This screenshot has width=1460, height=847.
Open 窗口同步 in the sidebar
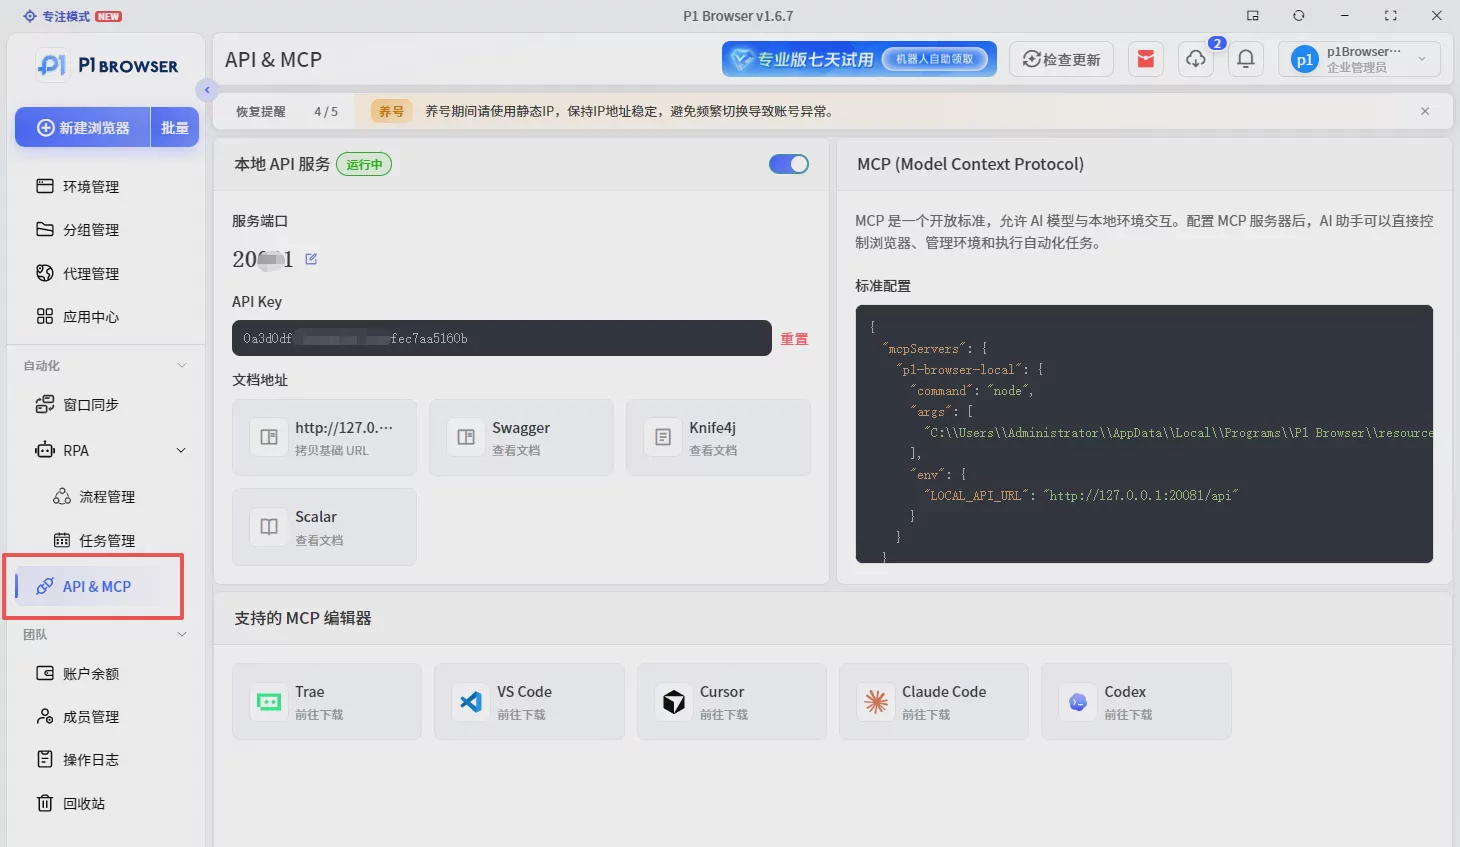(106, 404)
